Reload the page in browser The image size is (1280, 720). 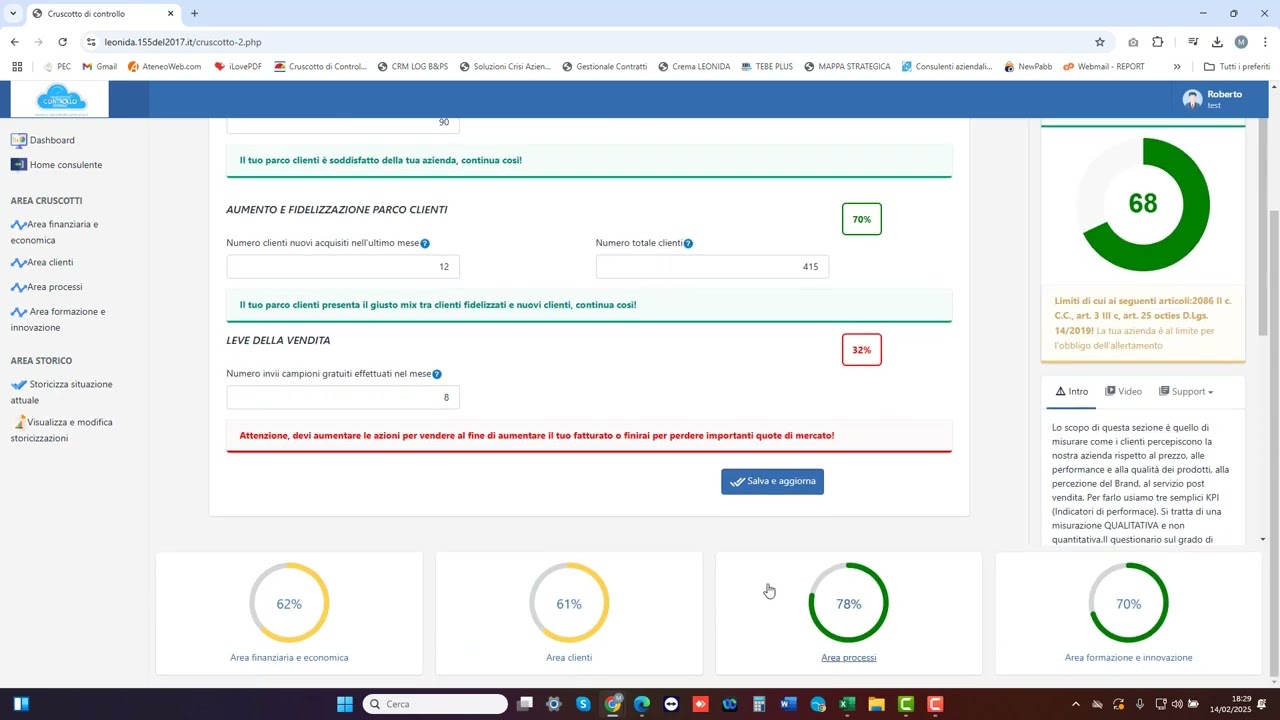(63, 42)
